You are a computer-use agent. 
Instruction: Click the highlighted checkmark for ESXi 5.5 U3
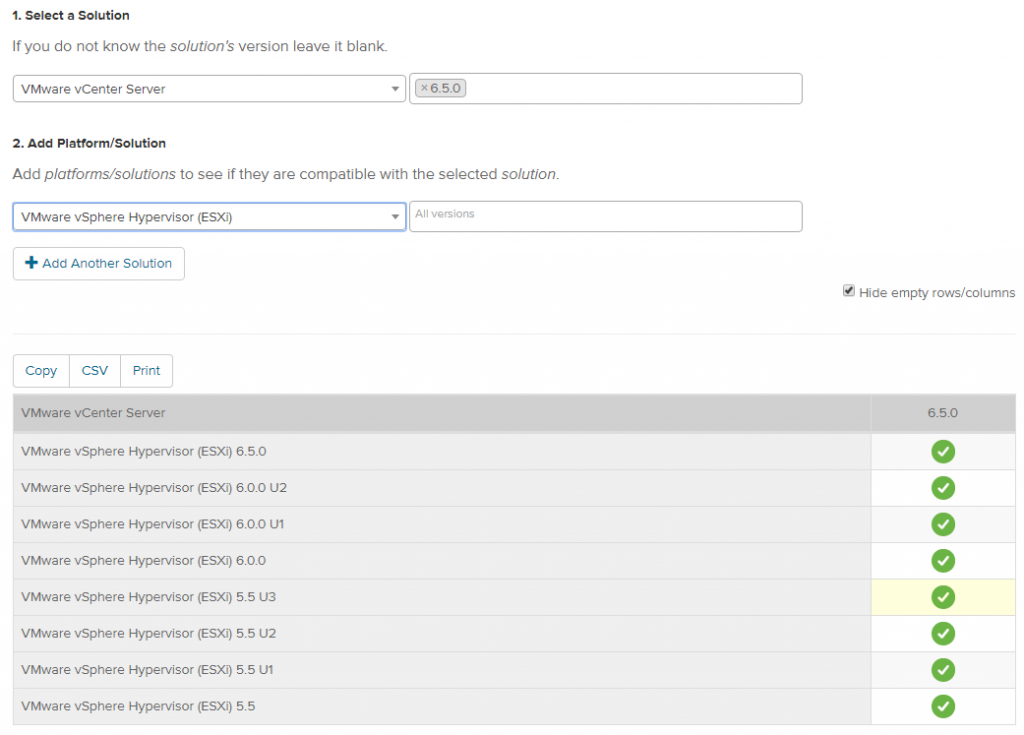(942, 597)
